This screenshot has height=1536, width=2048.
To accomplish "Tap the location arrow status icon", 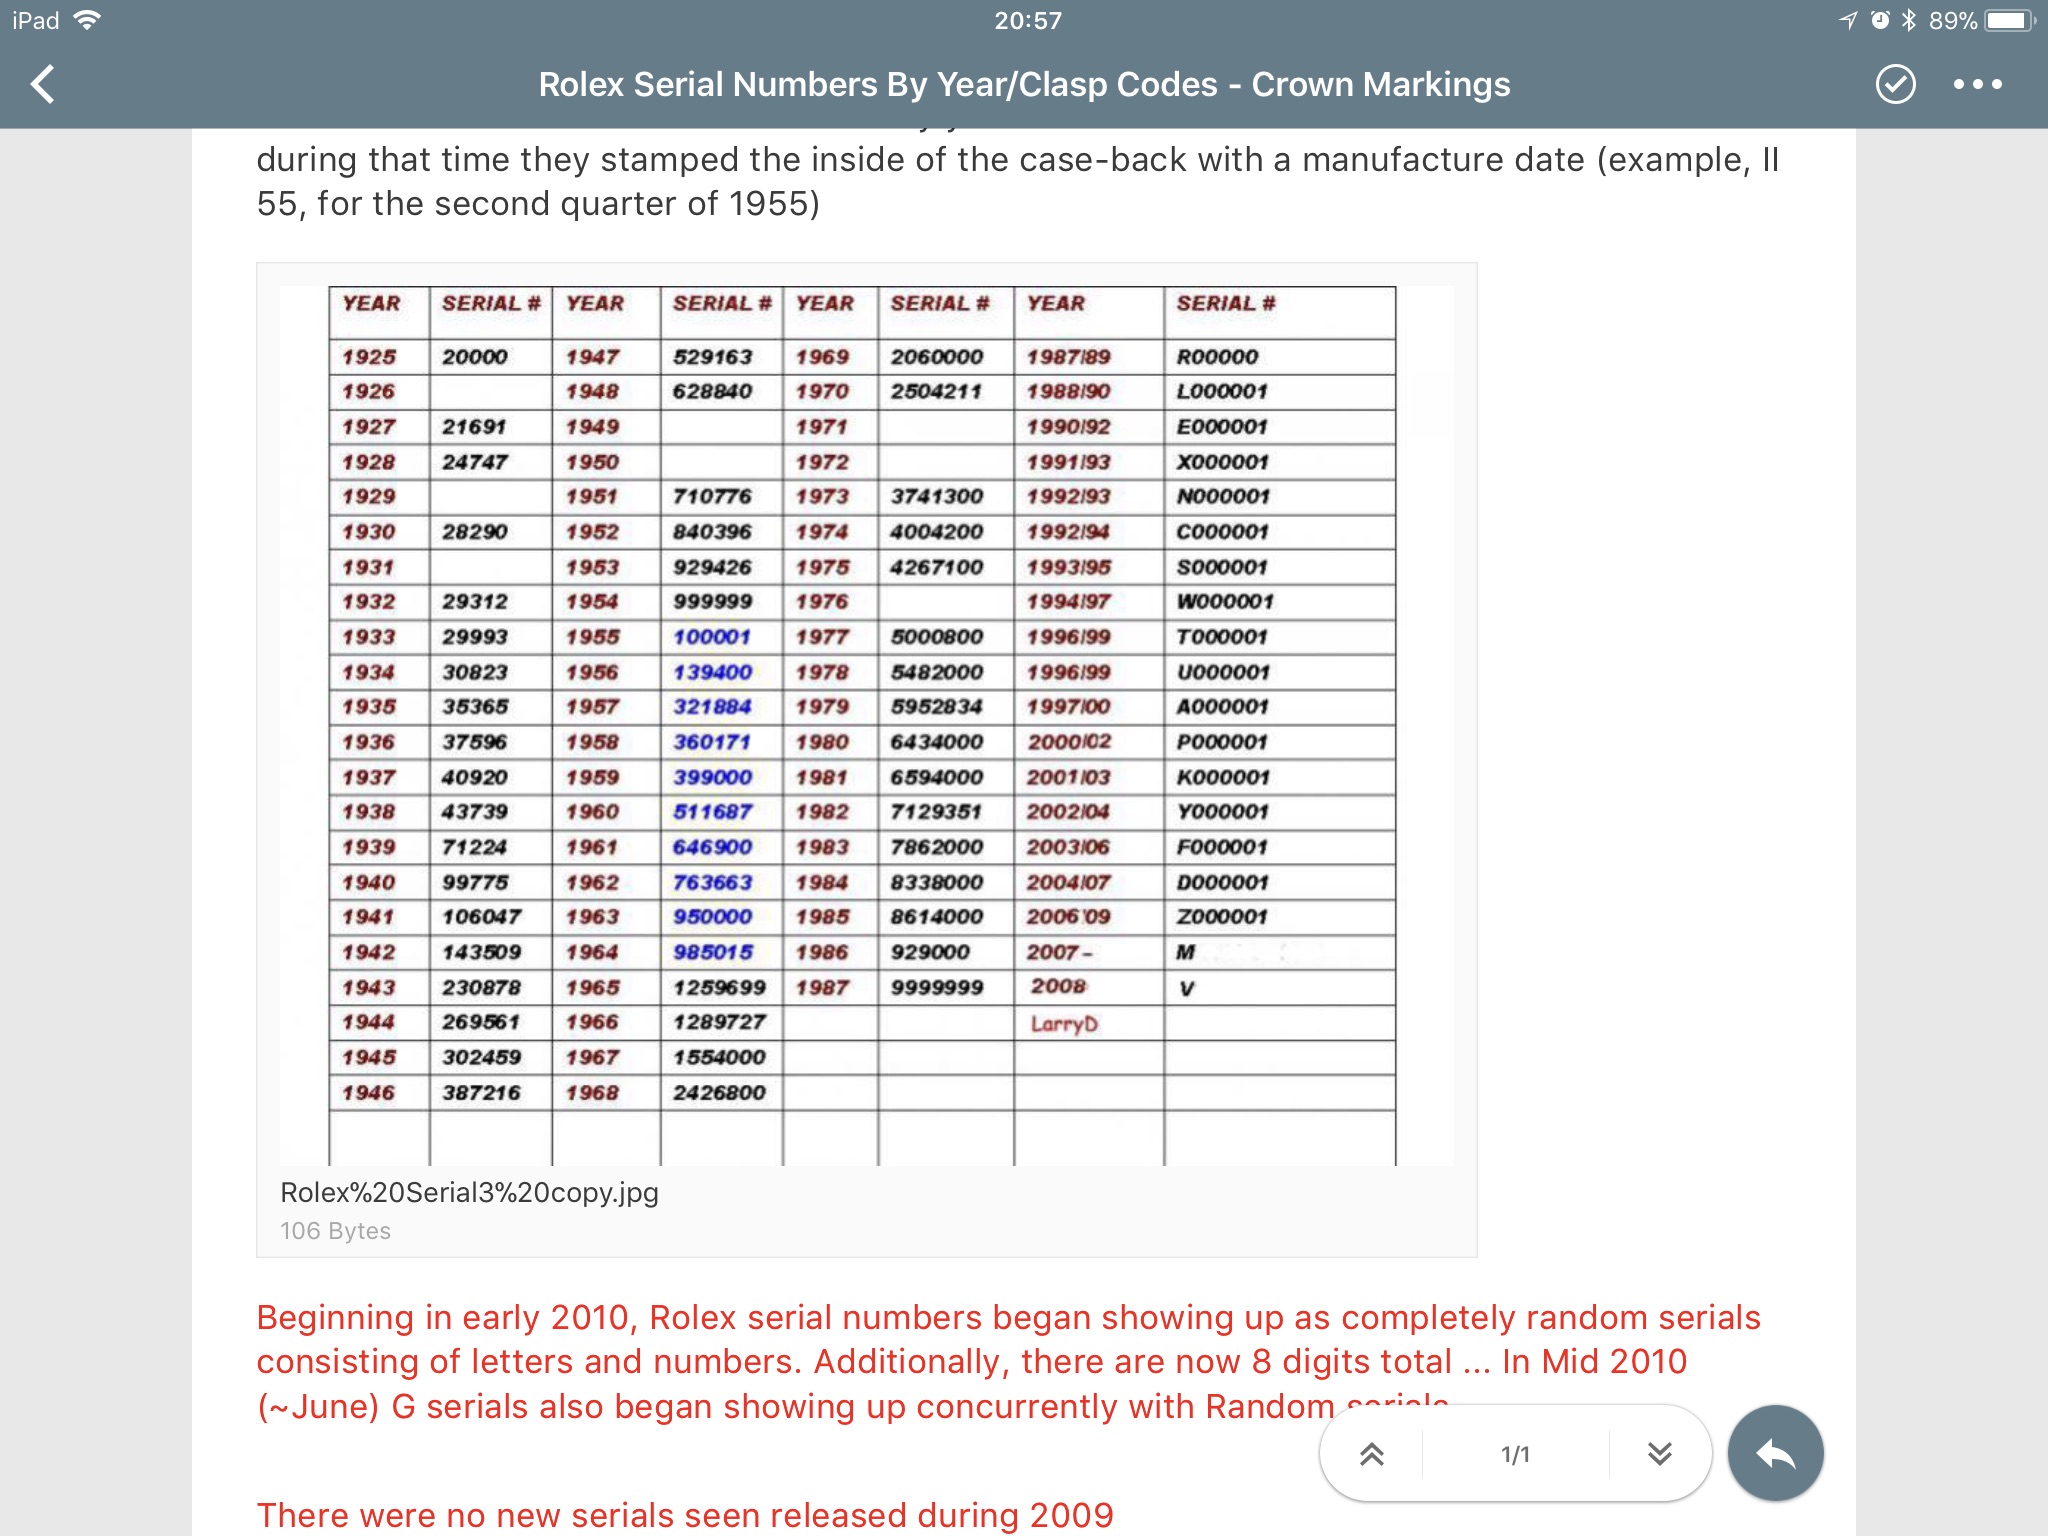I will point(1848,20).
